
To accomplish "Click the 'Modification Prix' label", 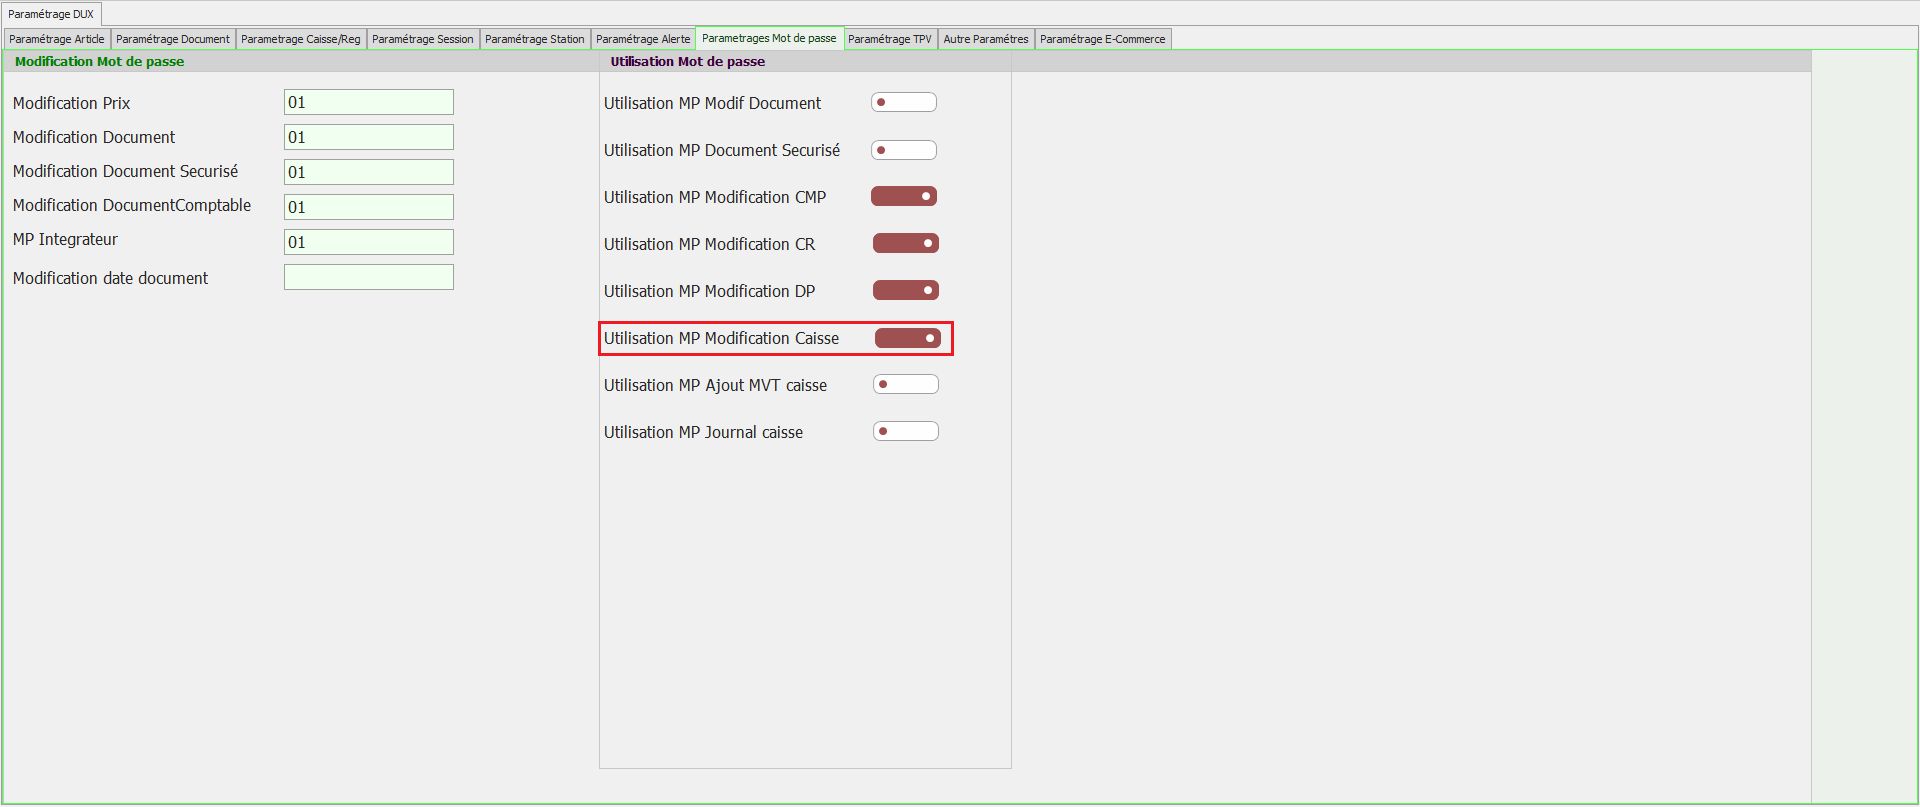I will tap(72, 103).
